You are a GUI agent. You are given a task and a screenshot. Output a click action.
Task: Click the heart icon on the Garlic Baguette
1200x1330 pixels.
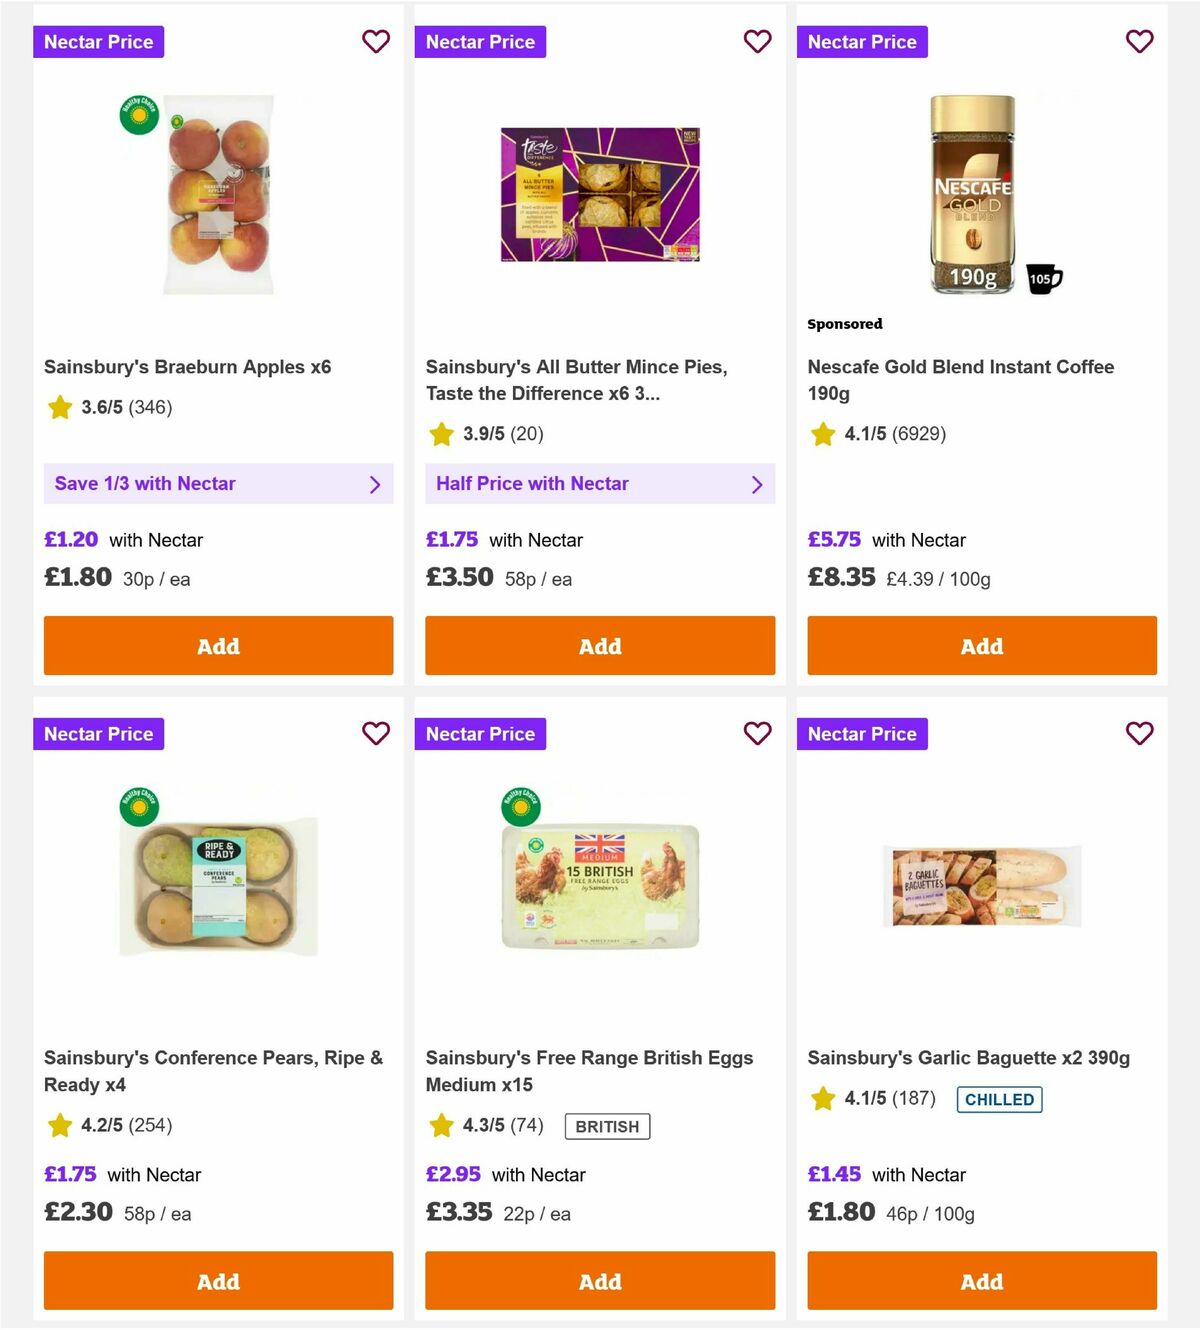tap(1139, 733)
